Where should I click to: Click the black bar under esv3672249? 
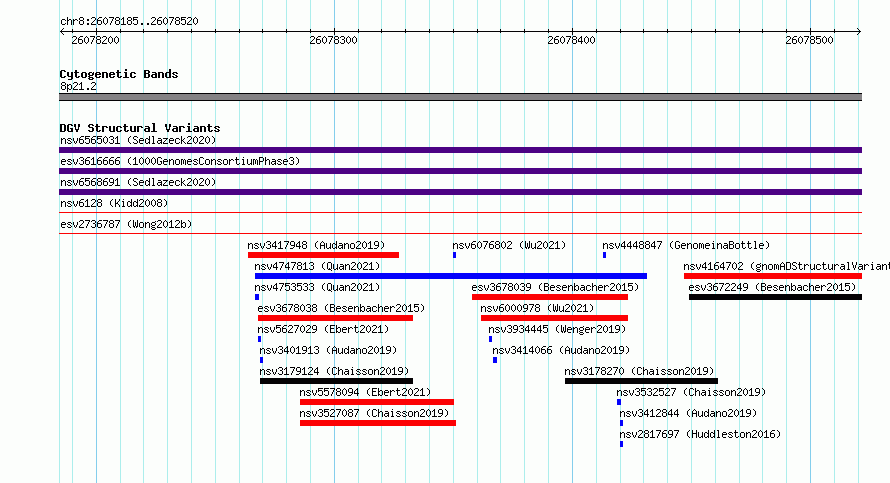tap(775, 297)
